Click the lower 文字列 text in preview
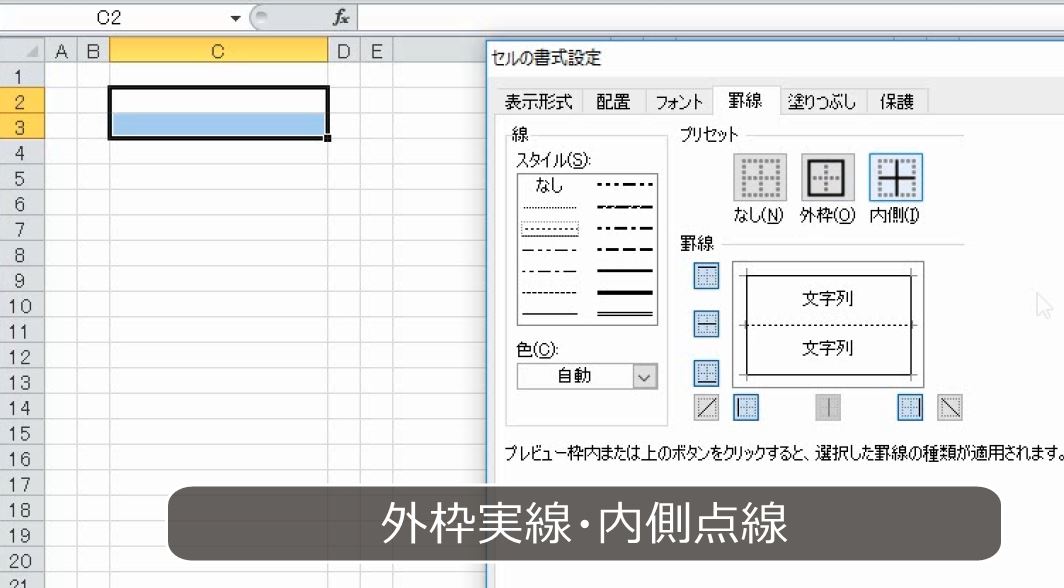 click(827, 349)
